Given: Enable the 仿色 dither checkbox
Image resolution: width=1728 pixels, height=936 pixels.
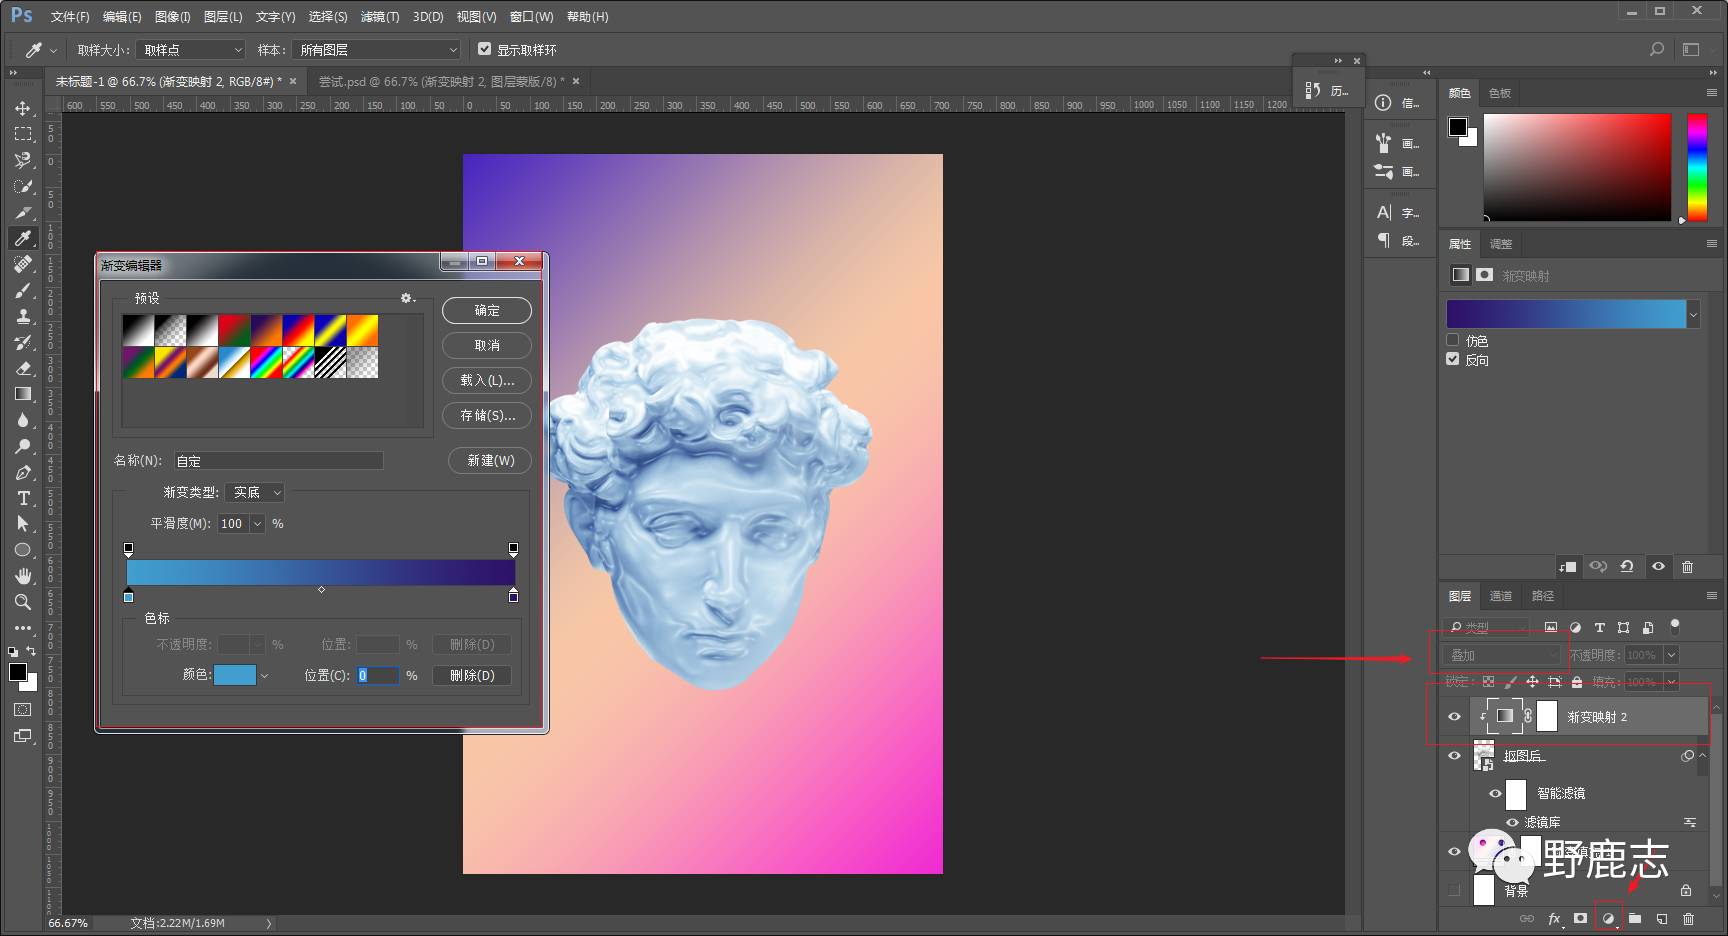Looking at the screenshot, I should point(1453,340).
